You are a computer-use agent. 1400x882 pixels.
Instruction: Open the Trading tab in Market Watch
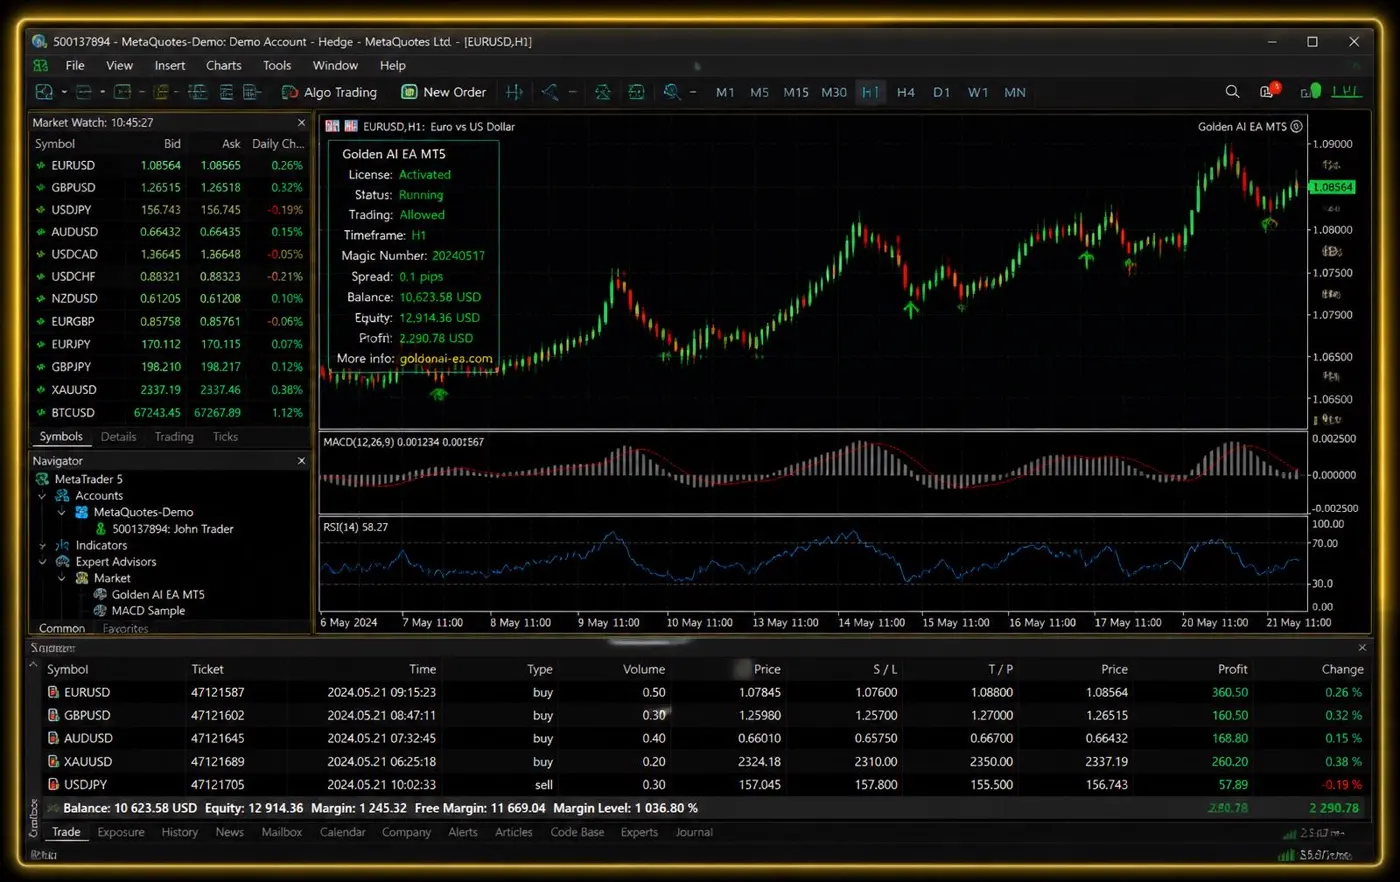tap(174, 437)
